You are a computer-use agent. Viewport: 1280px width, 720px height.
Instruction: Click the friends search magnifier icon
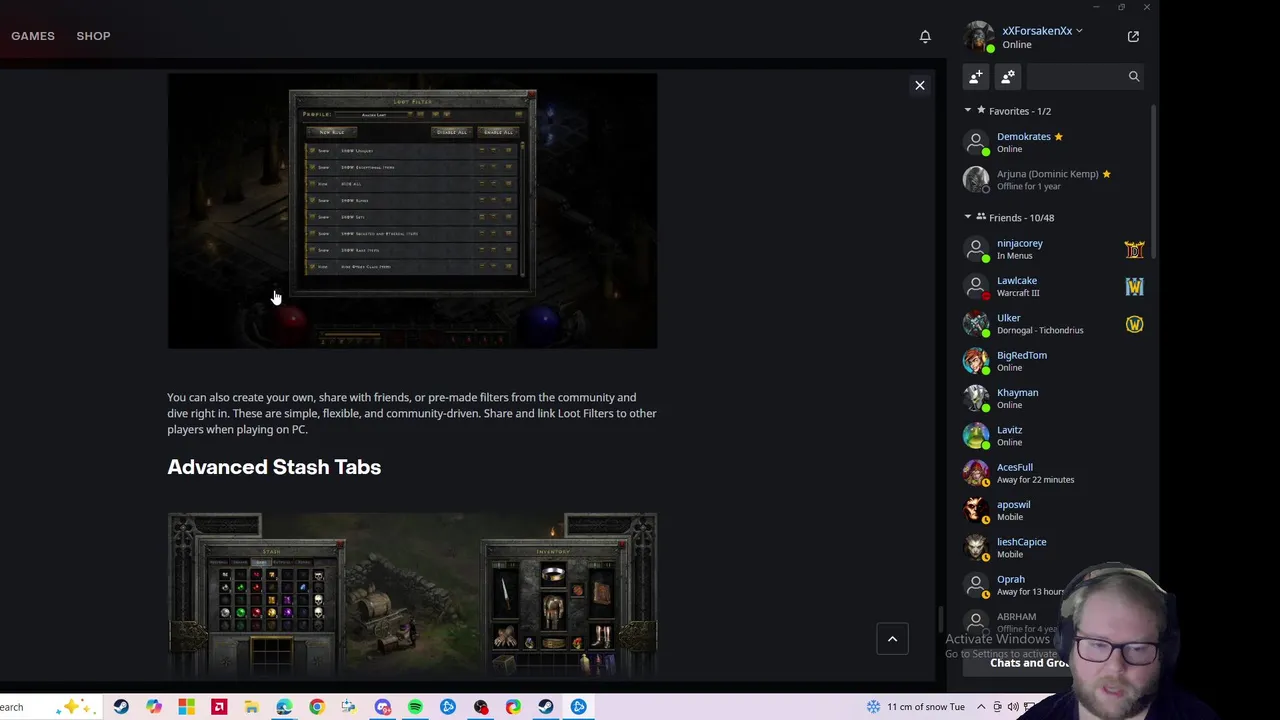coord(1134,77)
